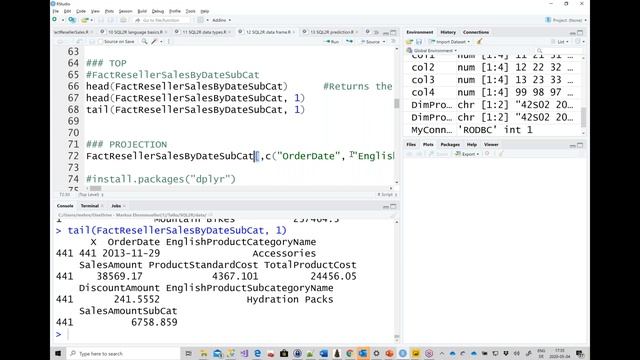This screenshot has height=360, width=640.
Task: Click the Windows Start button
Action: coord(58,353)
